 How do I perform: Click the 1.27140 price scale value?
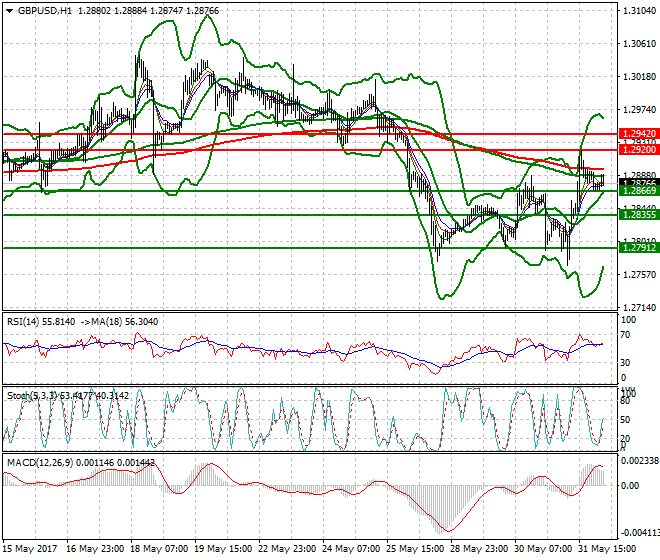click(x=639, y=308)
